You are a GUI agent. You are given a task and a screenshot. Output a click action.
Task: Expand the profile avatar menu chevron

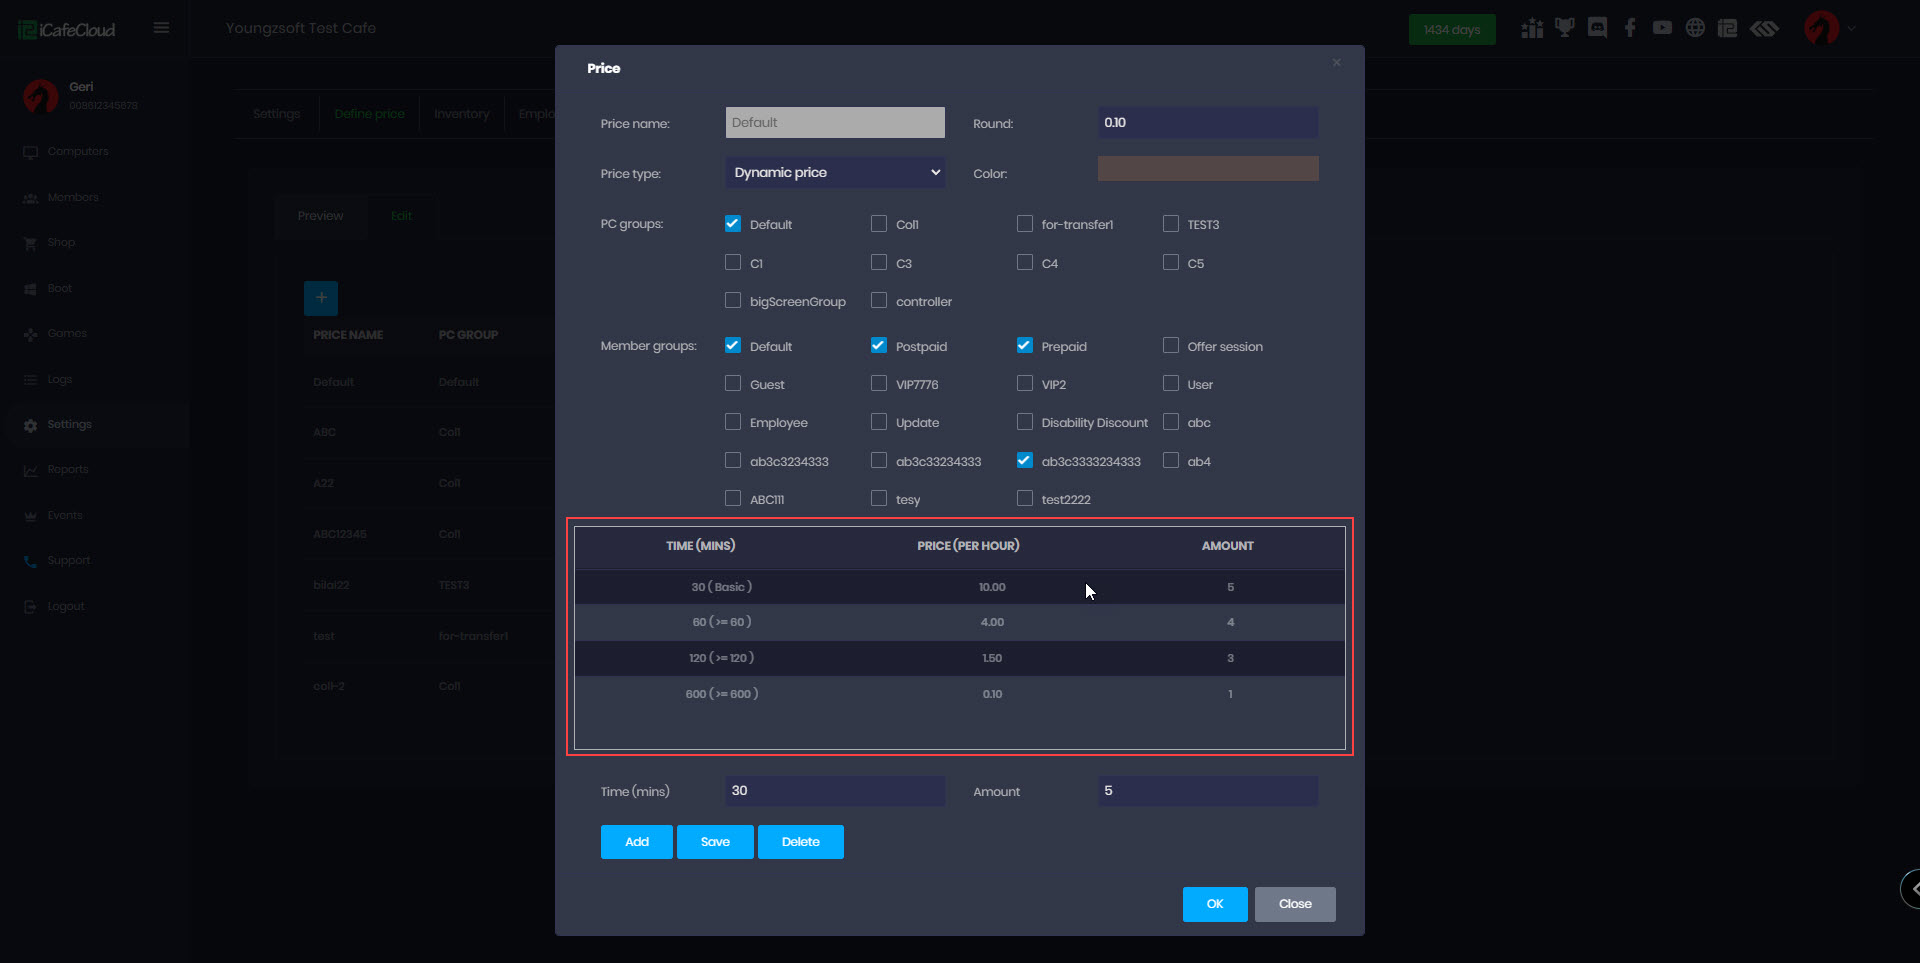pos(1851,29)
